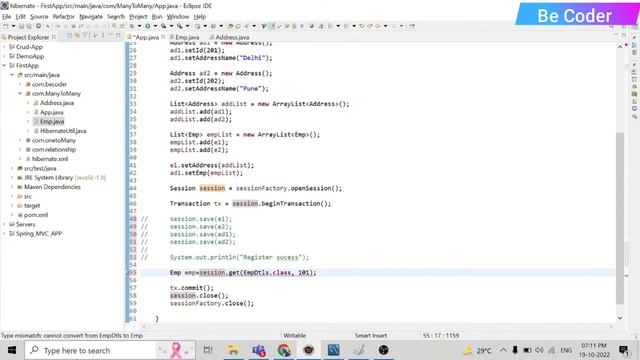Viewport: 640px width, 360px height.
Task: Open the External Tools dropdown arrow
Action: point(187,26)
